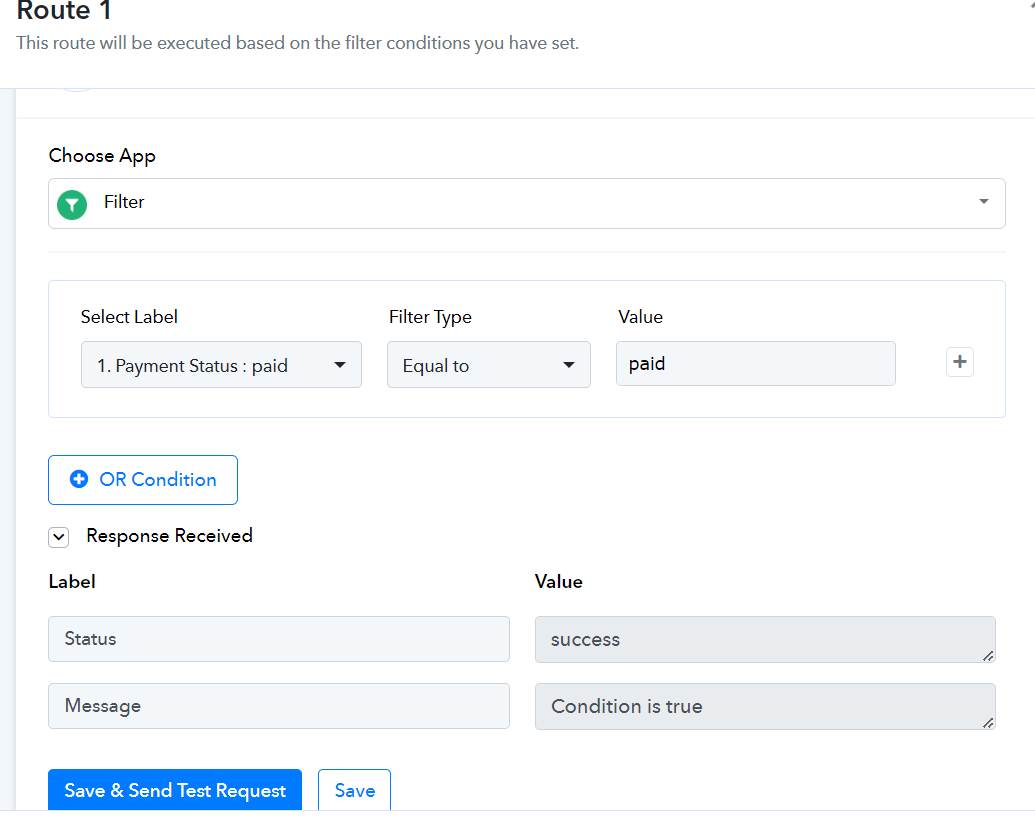Click the Route 1 title
Image resolution: width=1035 pixels, height=822 pixels.
tap(64, 11)
